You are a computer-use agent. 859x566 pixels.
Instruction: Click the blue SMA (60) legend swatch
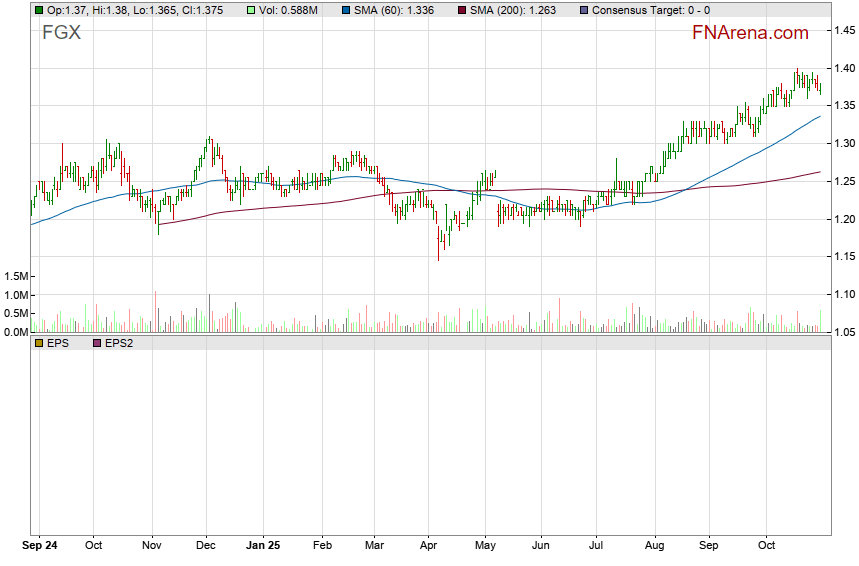pos(346,10)
